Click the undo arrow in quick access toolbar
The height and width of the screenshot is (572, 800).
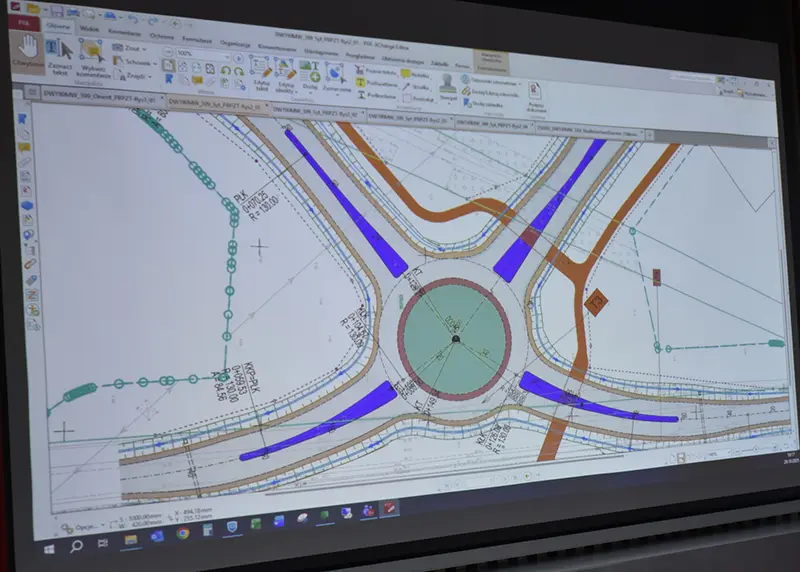pyautogui.click(x=133, y=20)
